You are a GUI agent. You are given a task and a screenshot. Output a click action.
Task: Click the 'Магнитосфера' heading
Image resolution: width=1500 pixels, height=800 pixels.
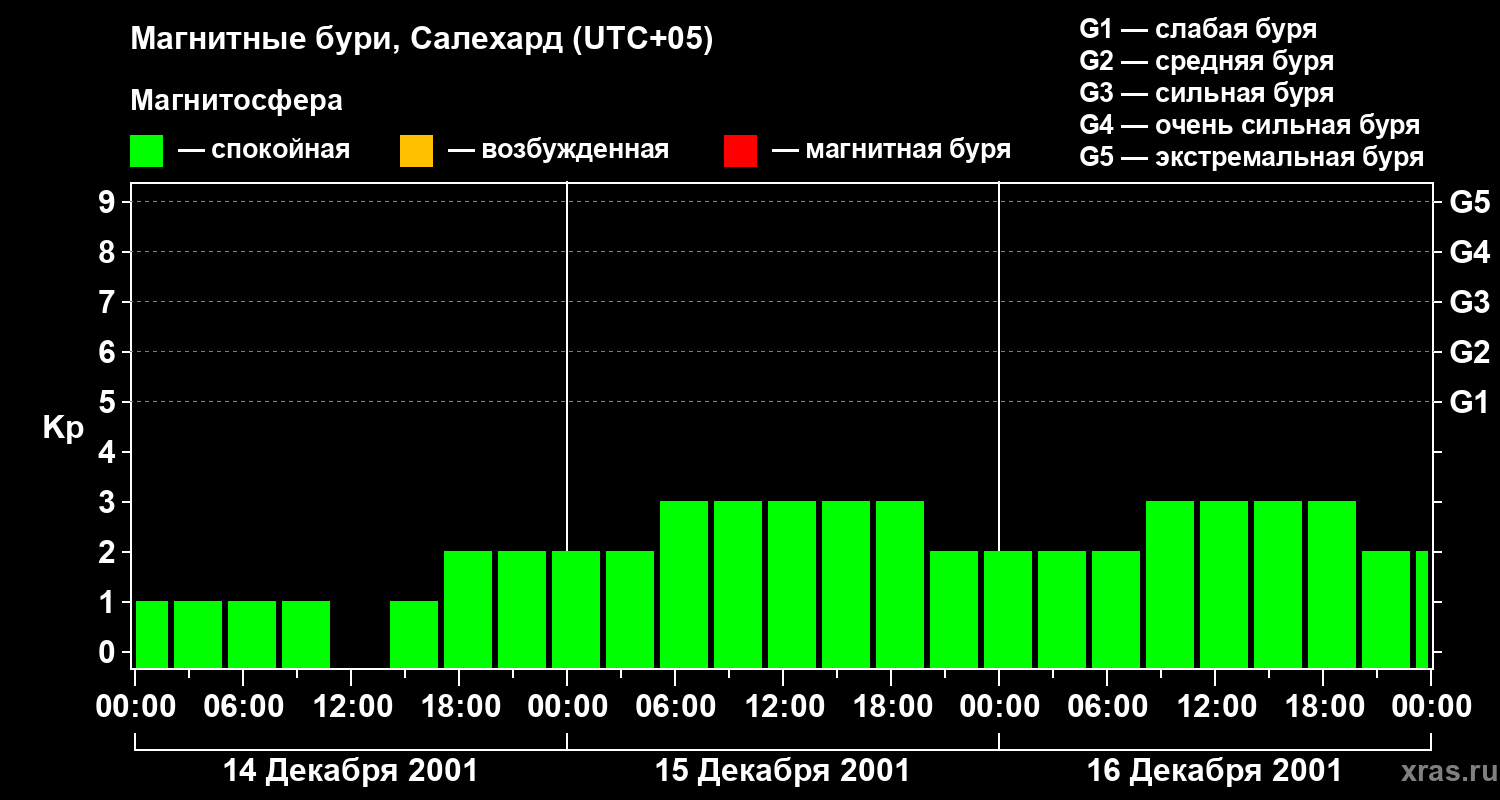pyautogui.click(x=236, y=101)
